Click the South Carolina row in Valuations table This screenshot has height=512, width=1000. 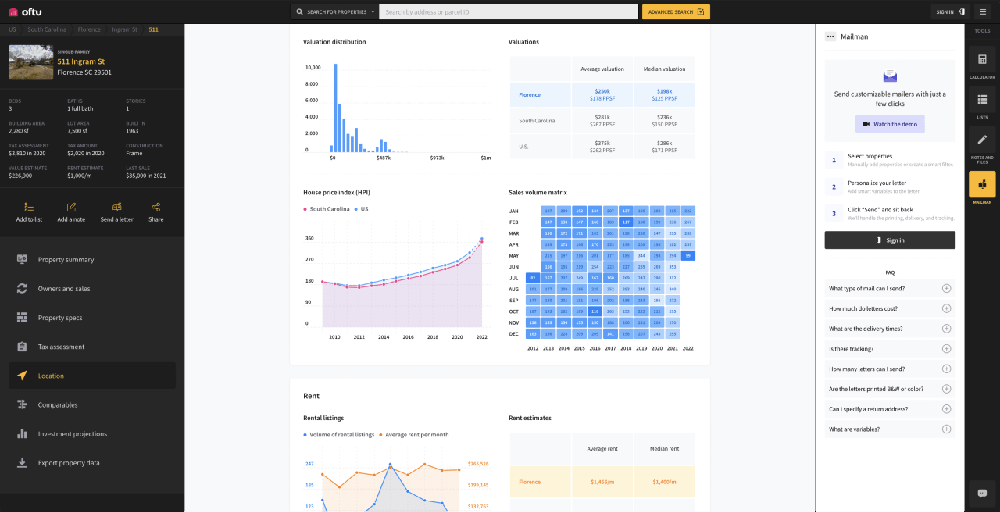602,121
